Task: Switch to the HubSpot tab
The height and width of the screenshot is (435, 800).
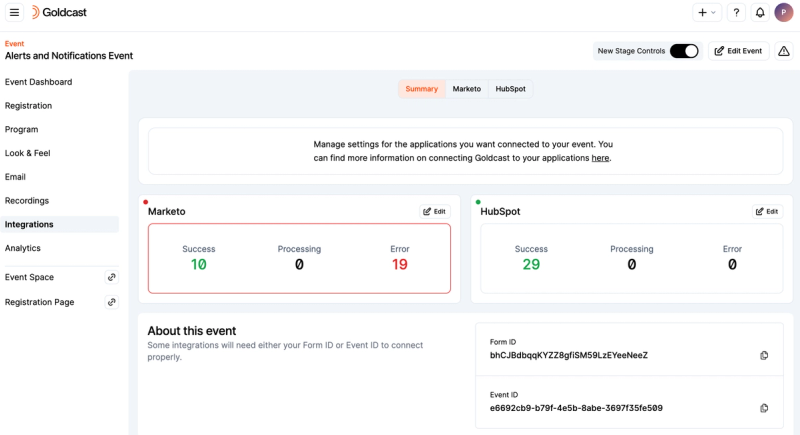Action: (x=510, y=89)
